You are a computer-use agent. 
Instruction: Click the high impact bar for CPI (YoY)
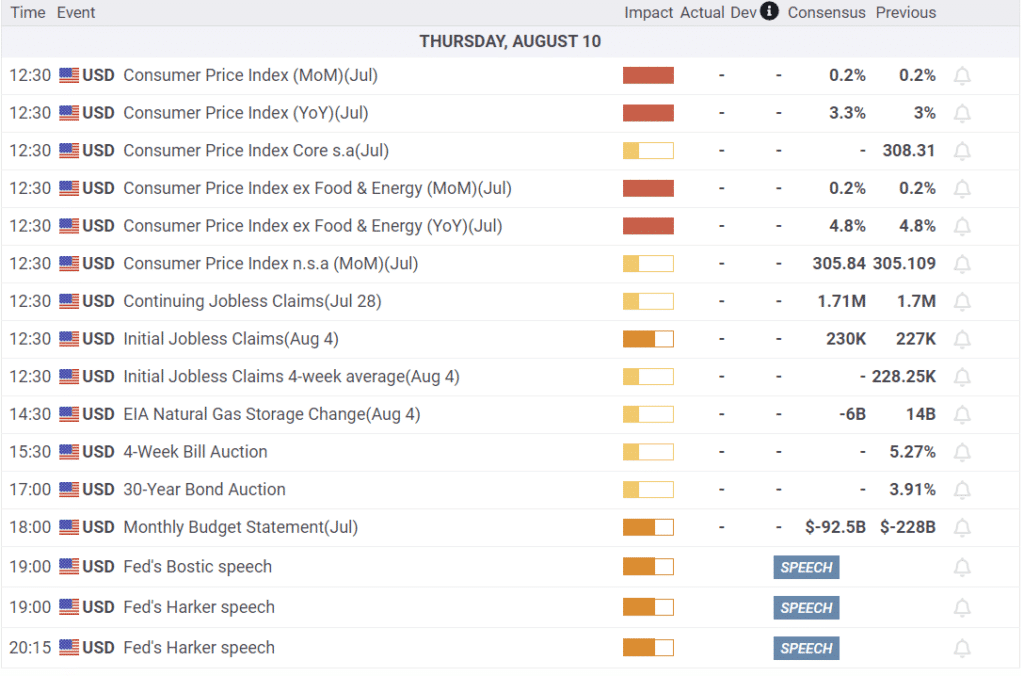[648, 113]
